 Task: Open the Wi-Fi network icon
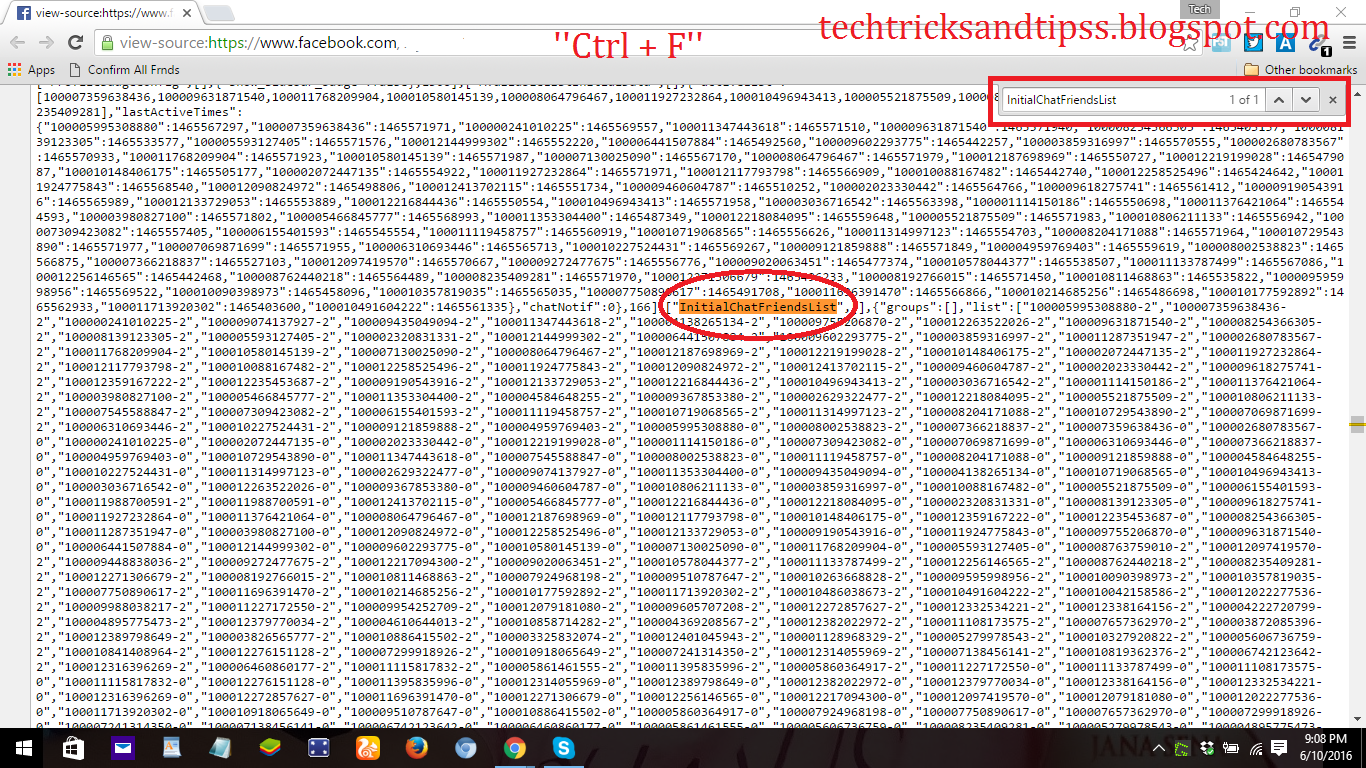[x=1254, y=747]
